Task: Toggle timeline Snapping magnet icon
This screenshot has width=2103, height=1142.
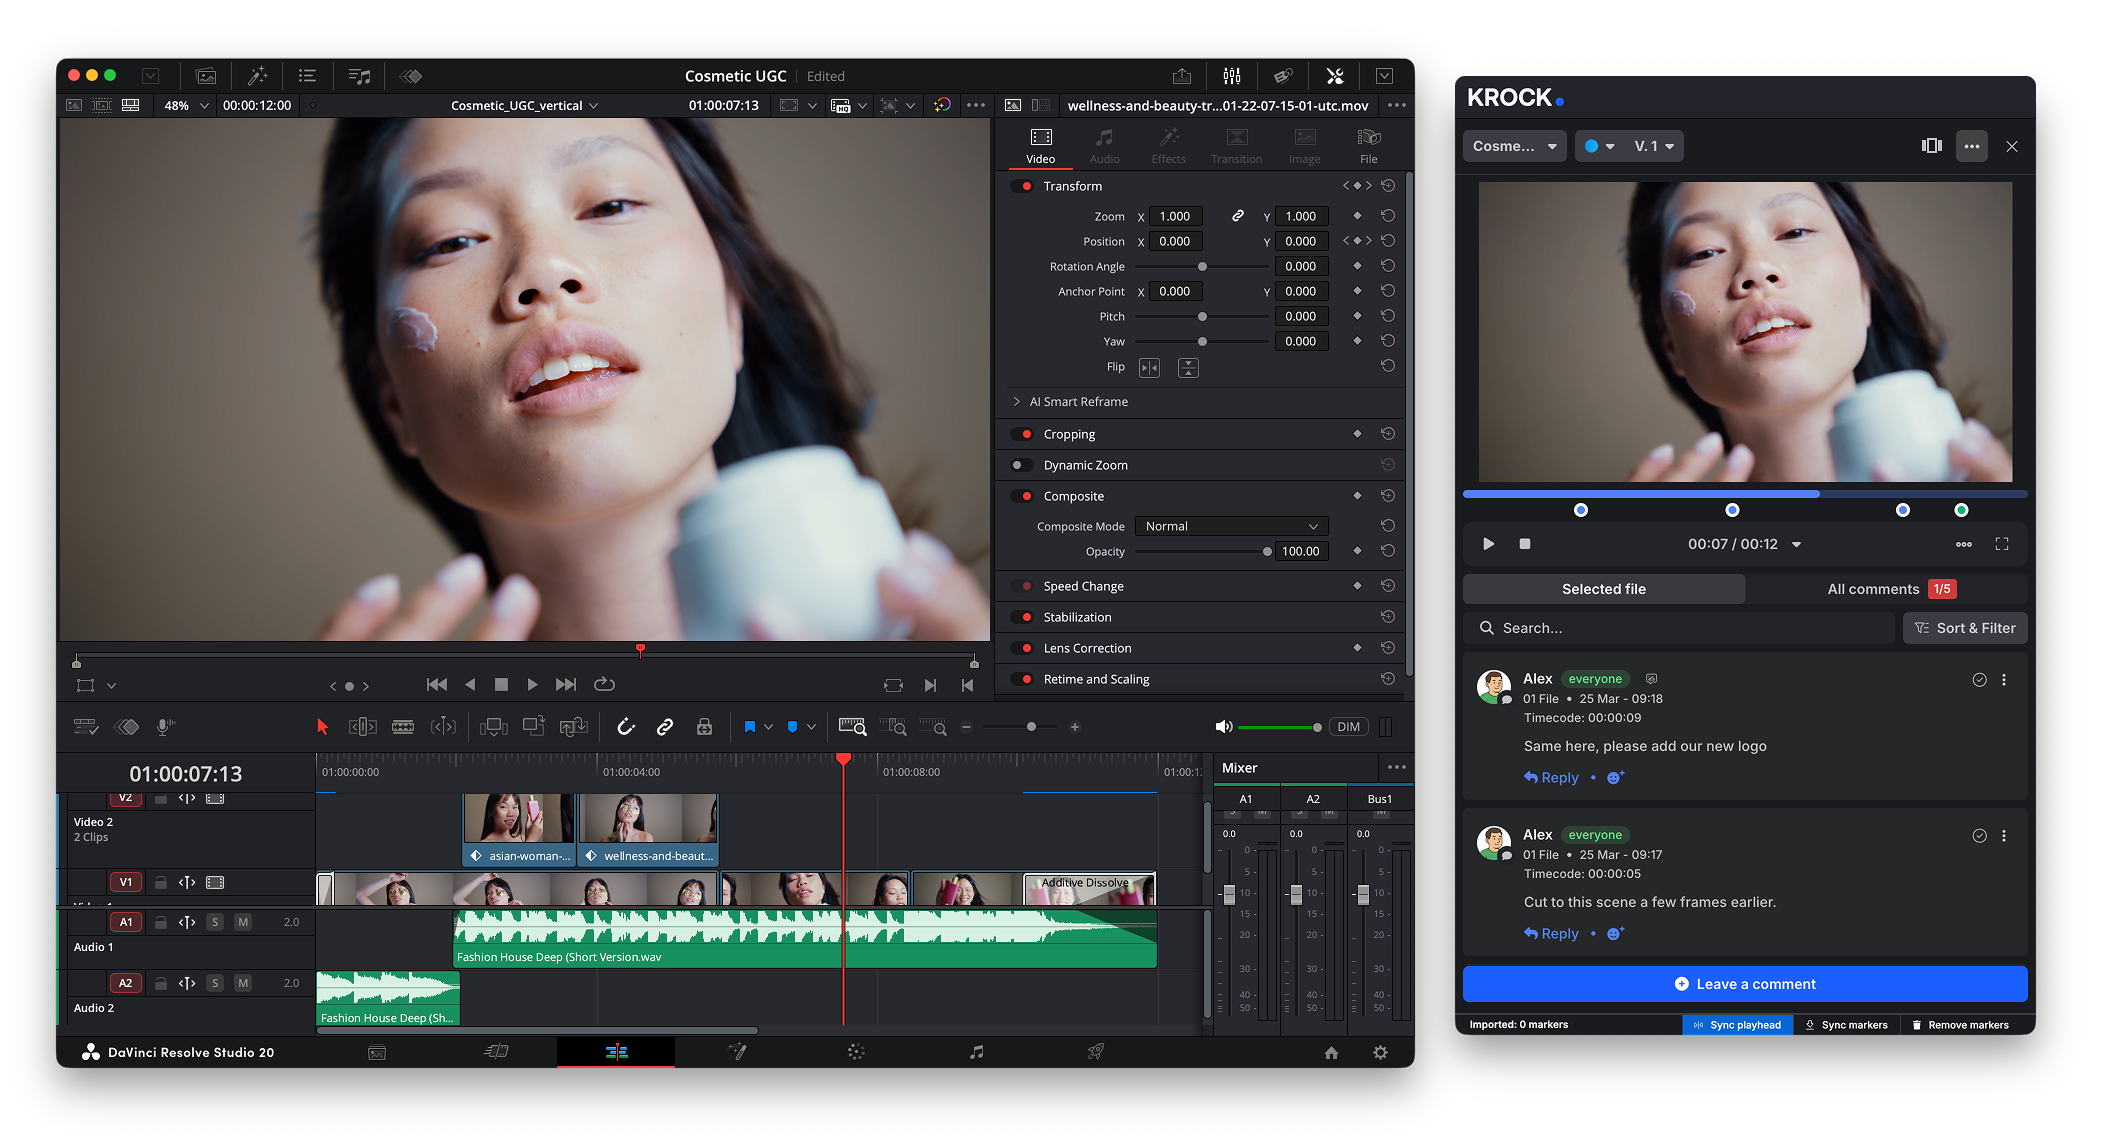Action: [626, 727]
